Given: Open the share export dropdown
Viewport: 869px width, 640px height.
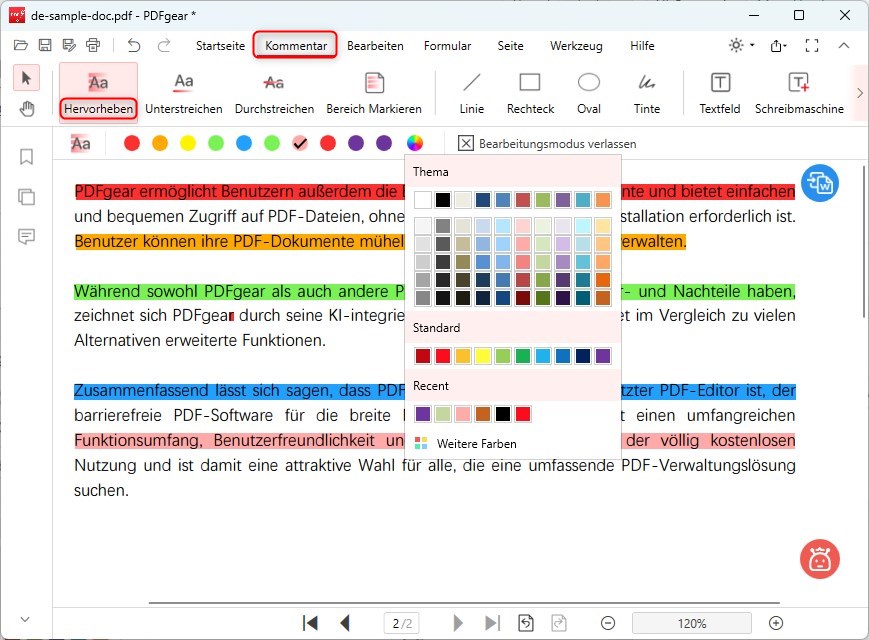Looking at the screenshot, I should click(778, 45).
